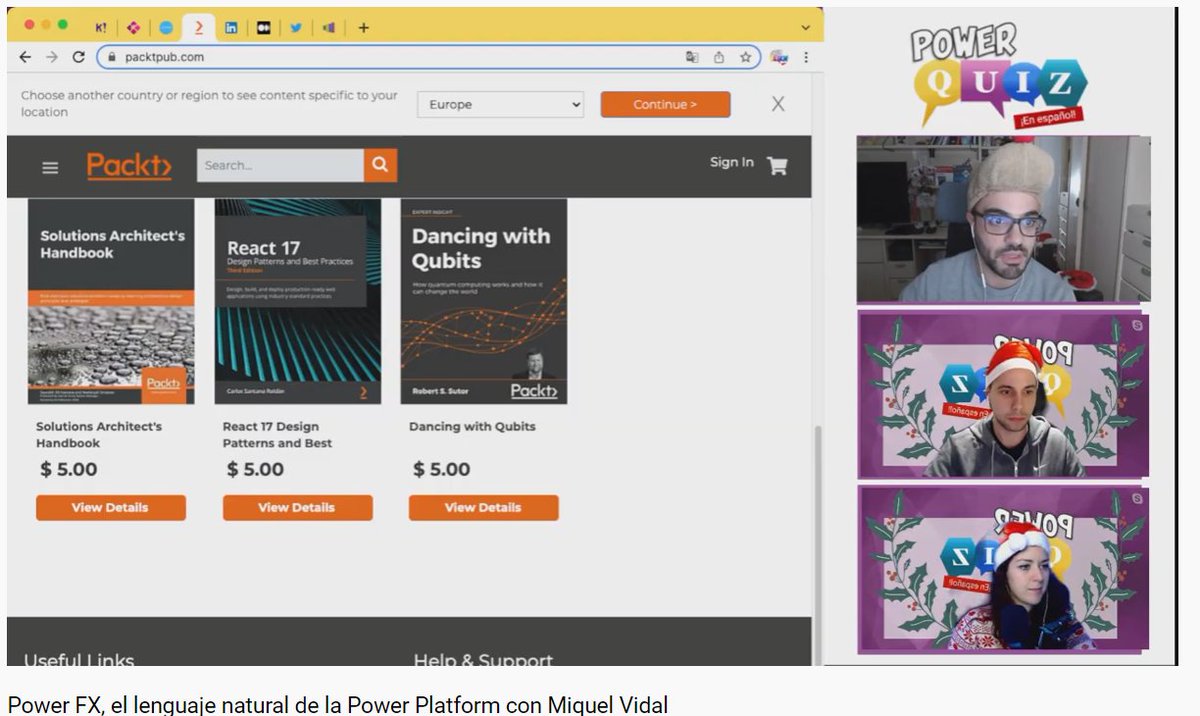Bookmark this page with the star
The image size is (1200, 716).
[745, 57]
